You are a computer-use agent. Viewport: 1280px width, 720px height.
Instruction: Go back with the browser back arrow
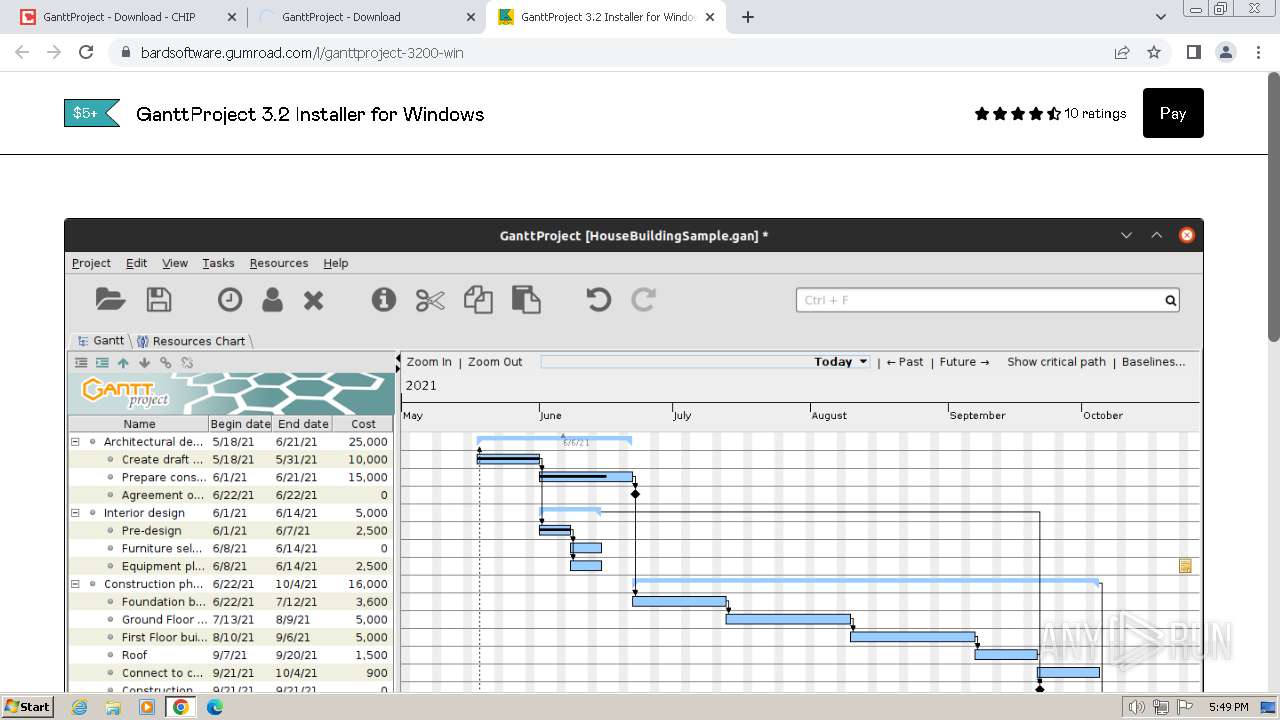click(x=22, y=52)
